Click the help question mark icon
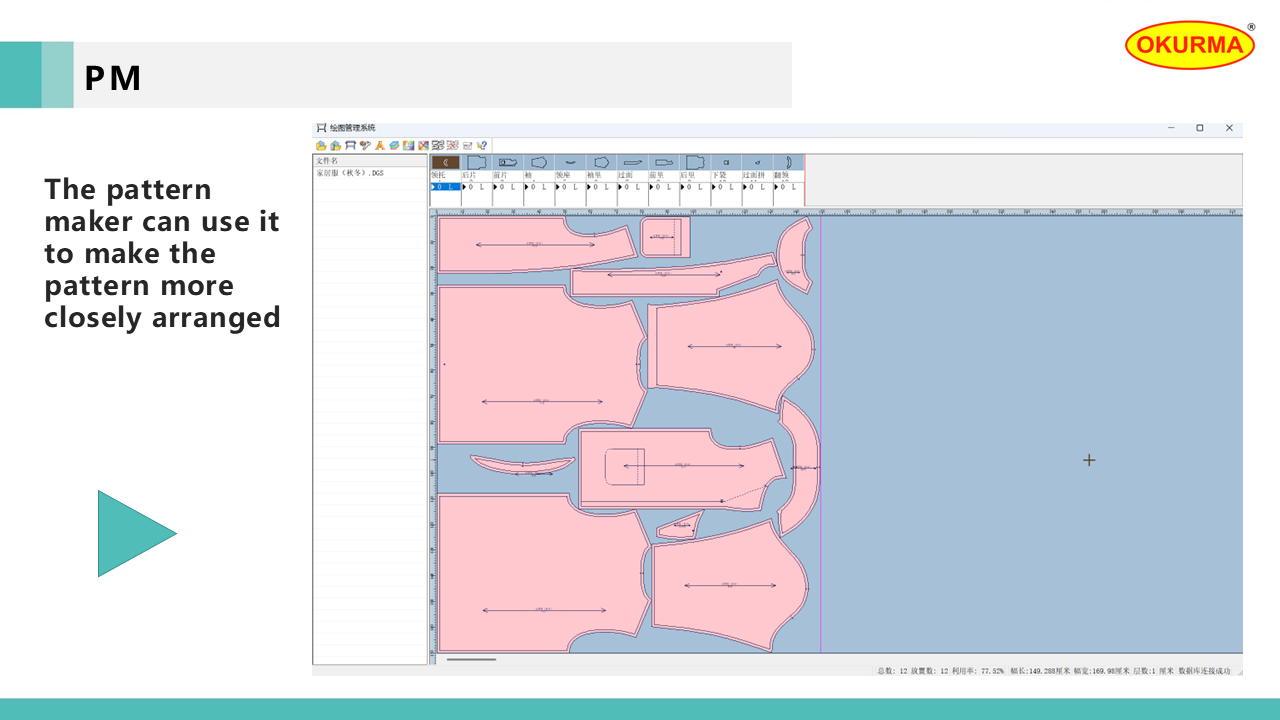1280x720 pixels. coord(482,145)
